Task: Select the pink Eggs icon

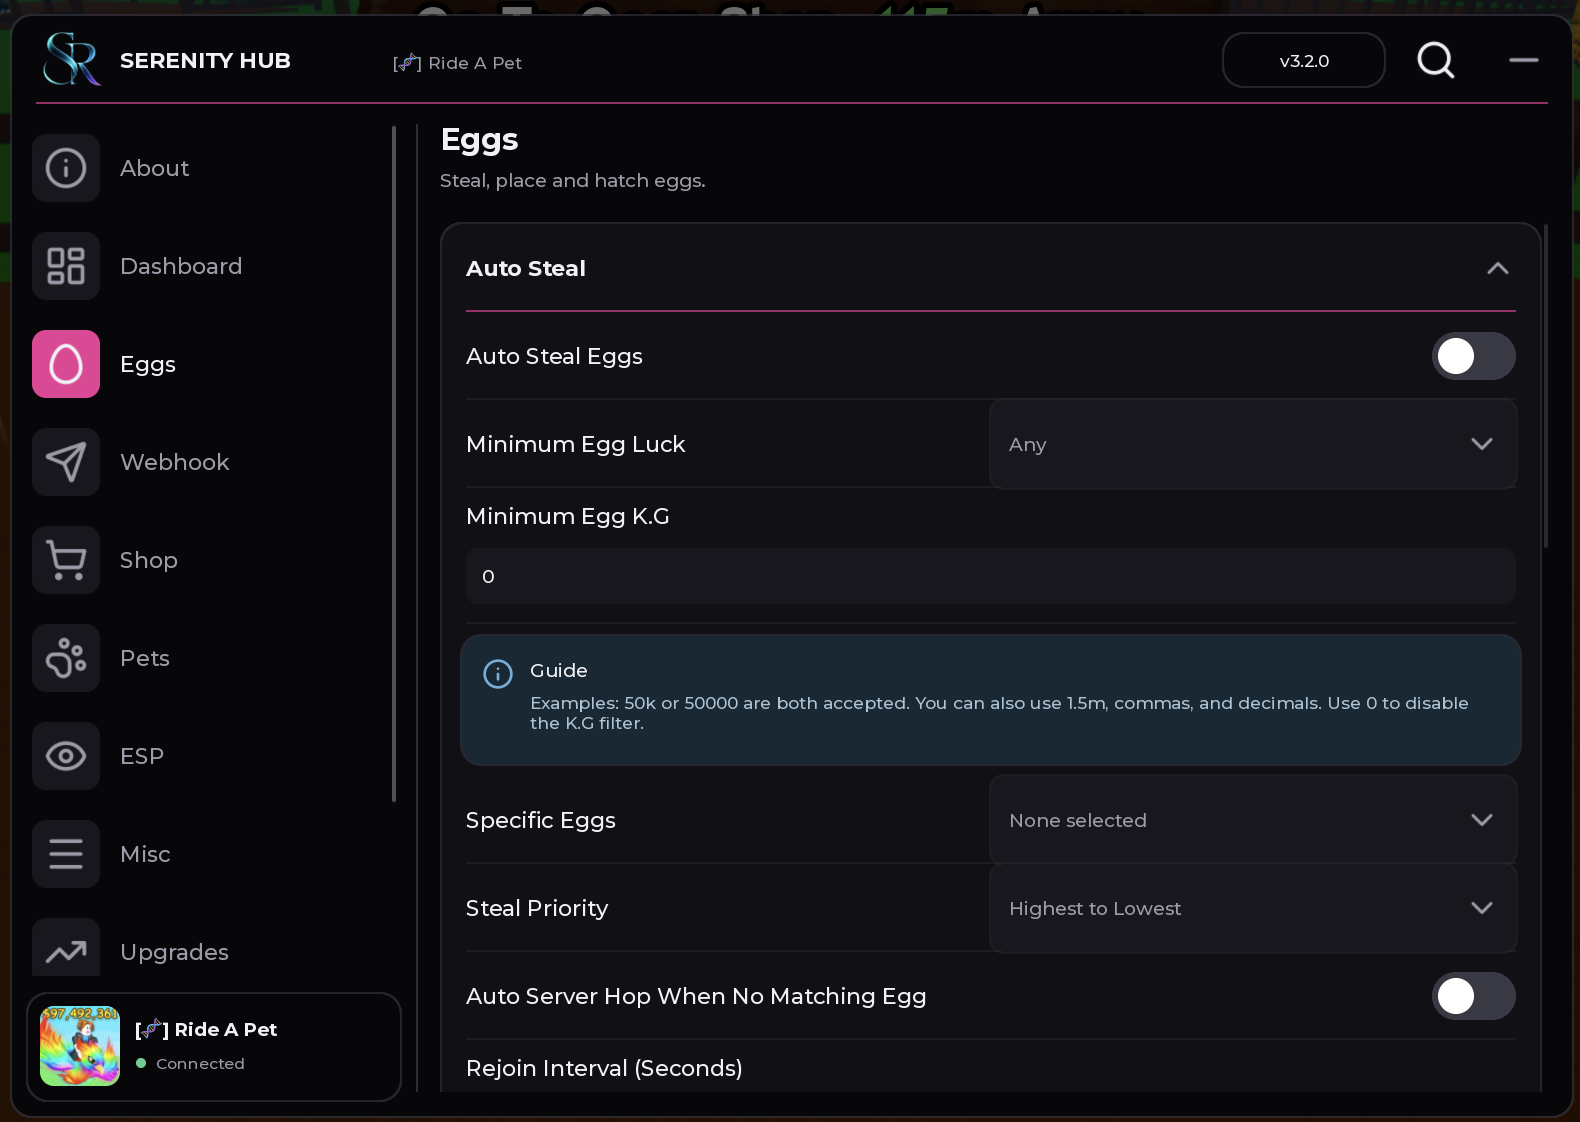Action: pyautogui.click(x=66, y=364)
